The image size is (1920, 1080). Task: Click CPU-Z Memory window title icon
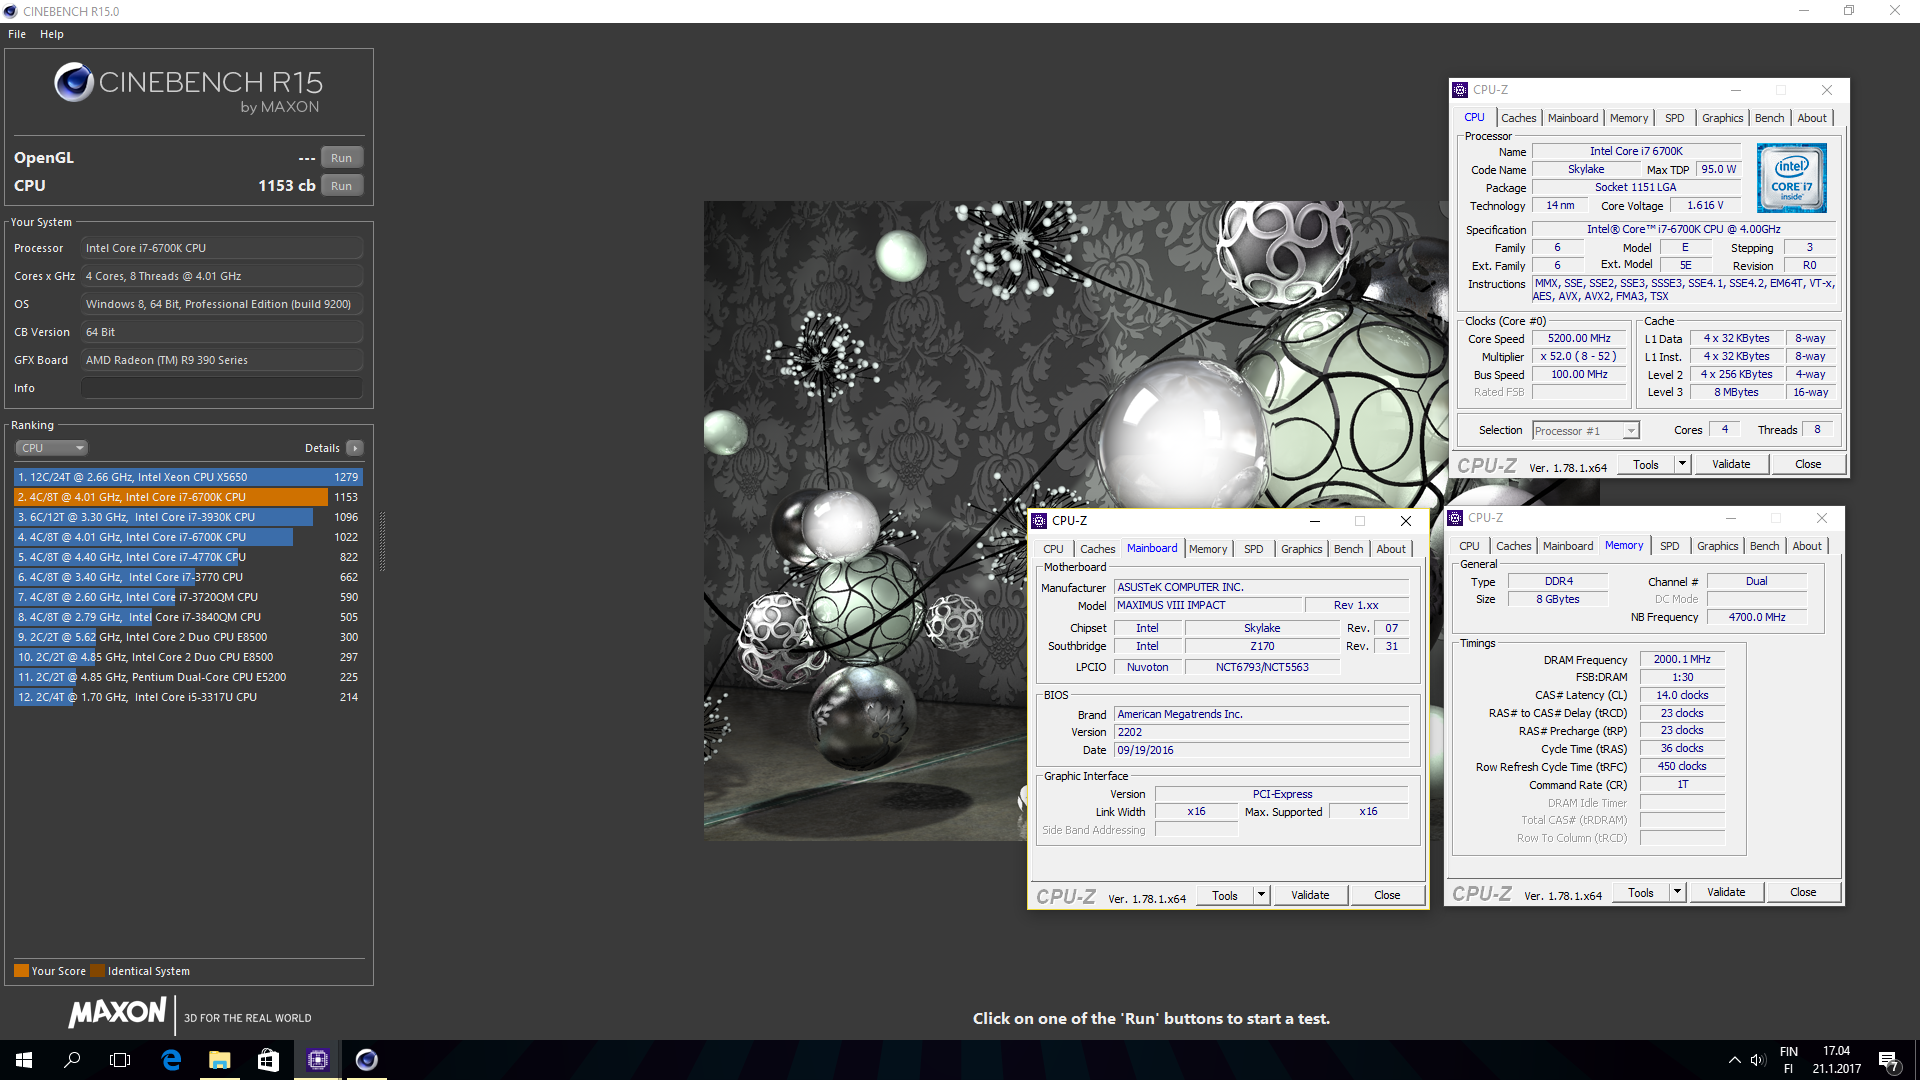tap(1456, 518)
